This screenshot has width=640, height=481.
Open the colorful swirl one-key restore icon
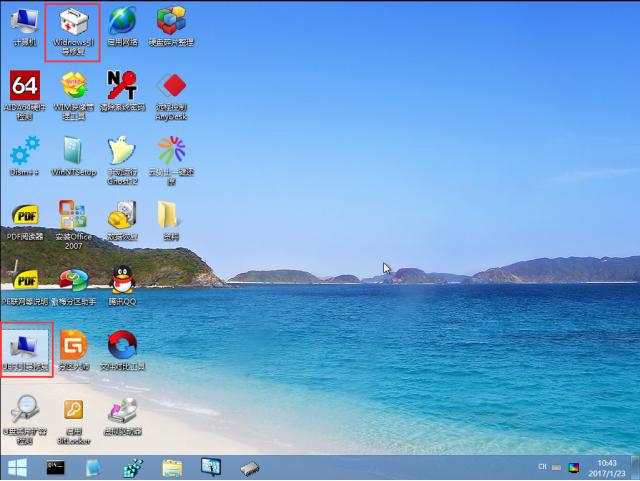171,160
